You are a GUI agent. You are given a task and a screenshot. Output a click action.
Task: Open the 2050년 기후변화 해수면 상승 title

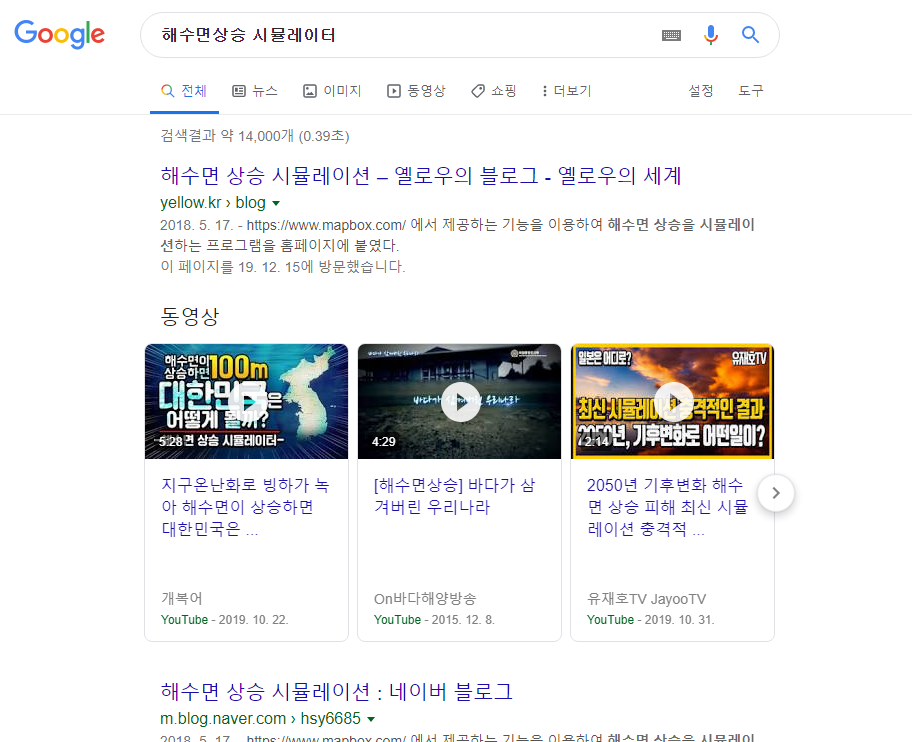click(667, 506)
